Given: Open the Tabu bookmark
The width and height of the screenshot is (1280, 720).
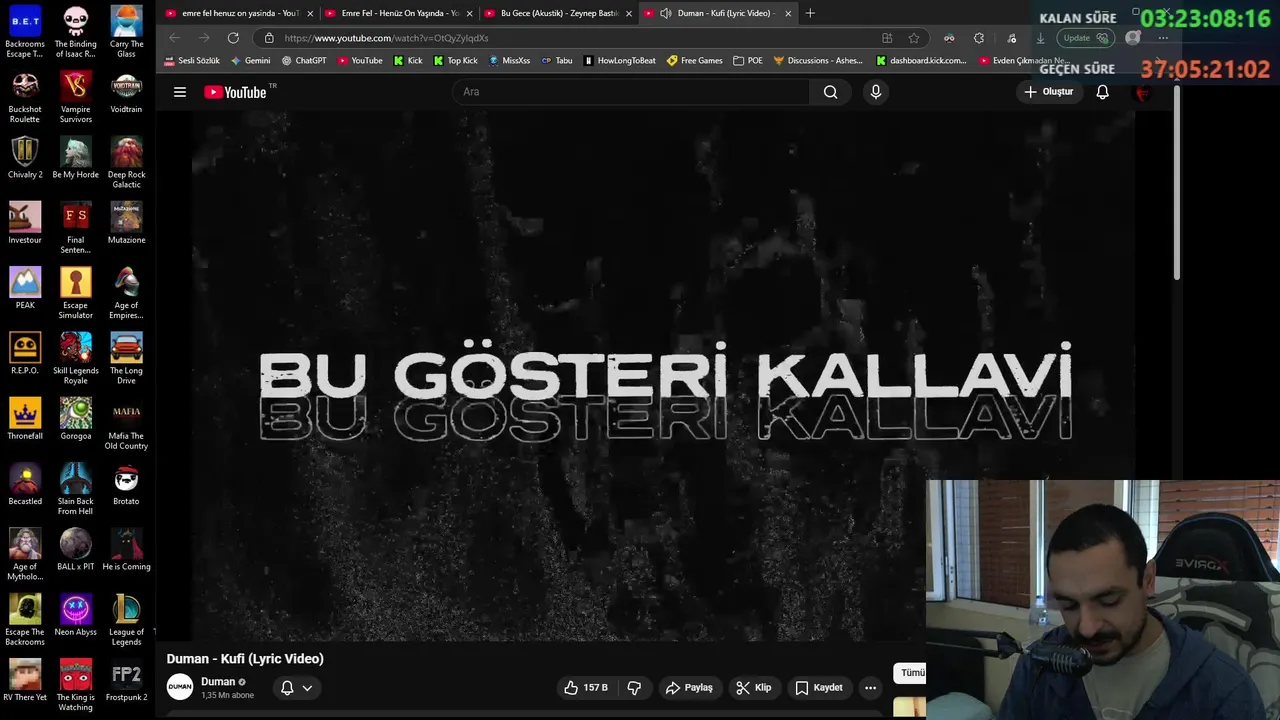Looking at the screenshot, I should point(557,60).
